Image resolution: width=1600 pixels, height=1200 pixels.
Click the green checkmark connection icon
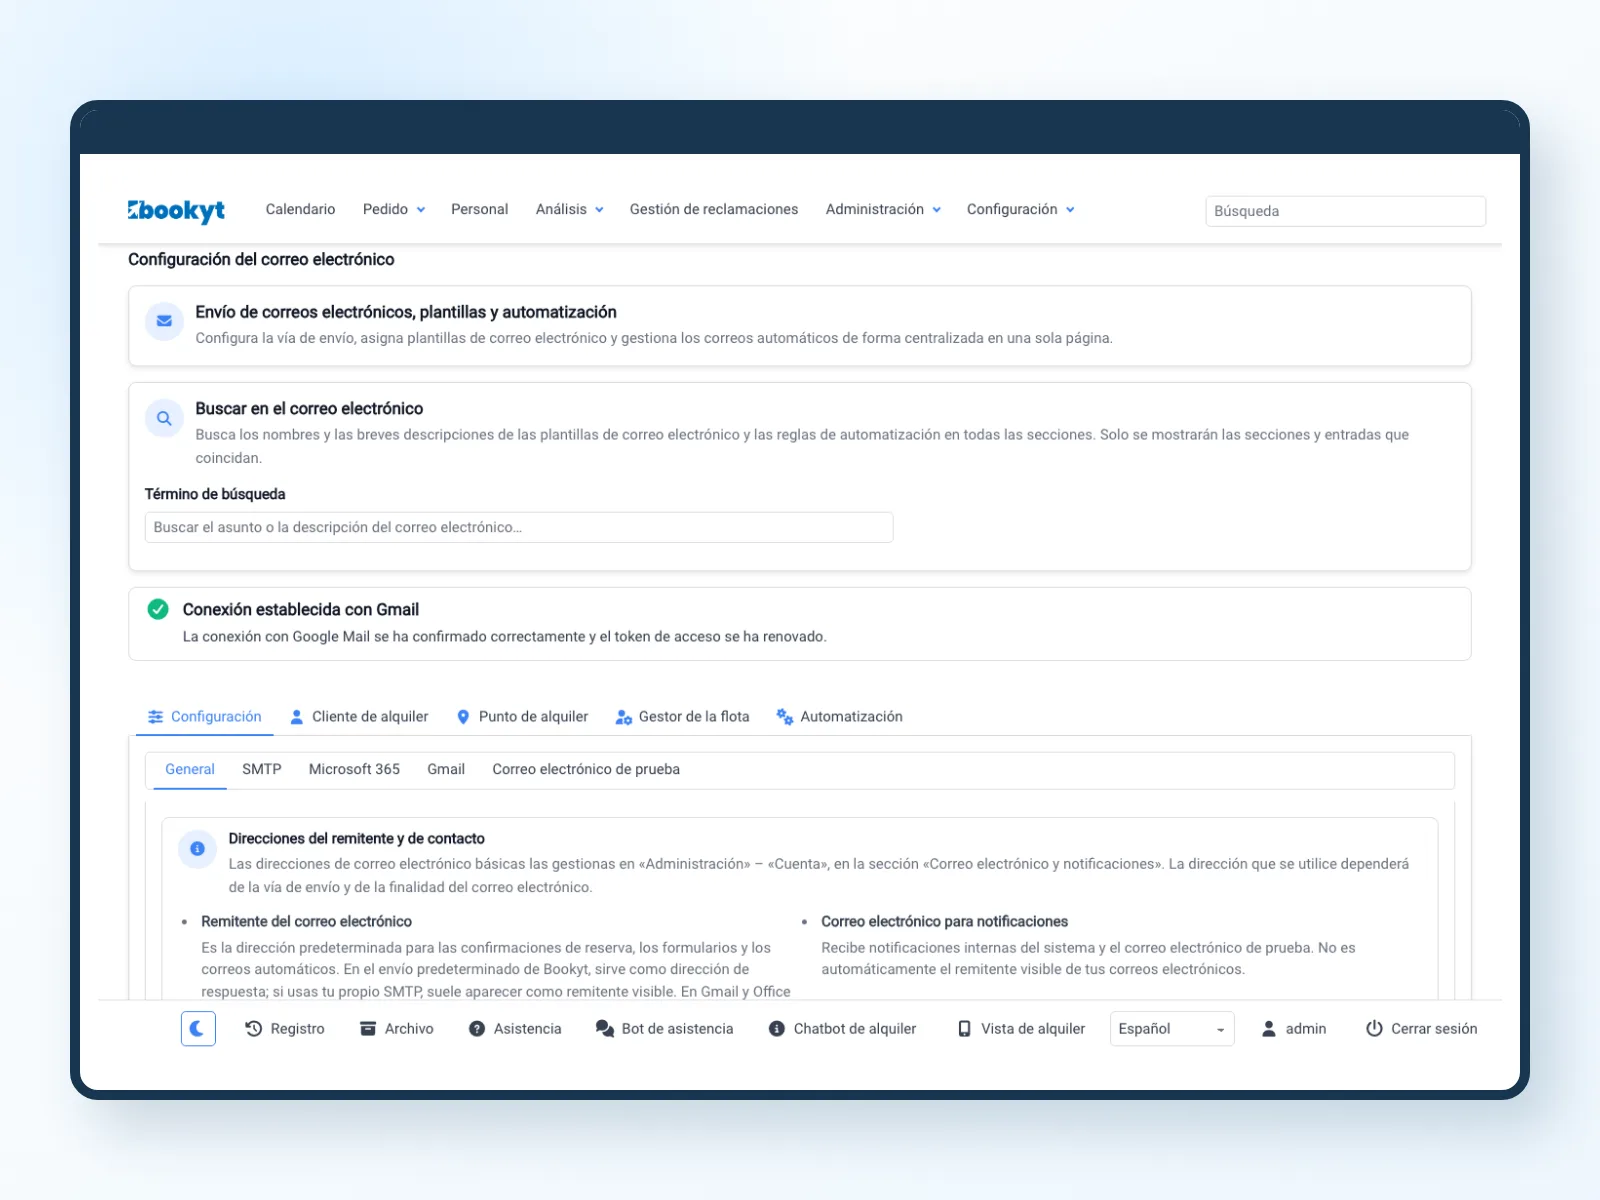tap(158, 609)
